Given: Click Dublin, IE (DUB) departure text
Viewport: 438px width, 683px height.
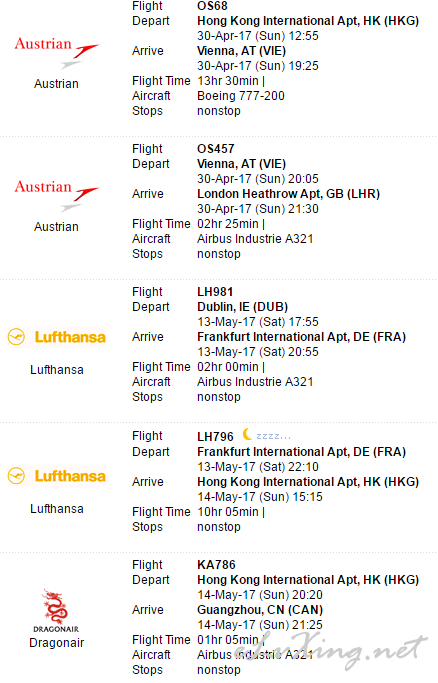Looking at the screenshot, I should pyautogui.click(x=243, y=307).
